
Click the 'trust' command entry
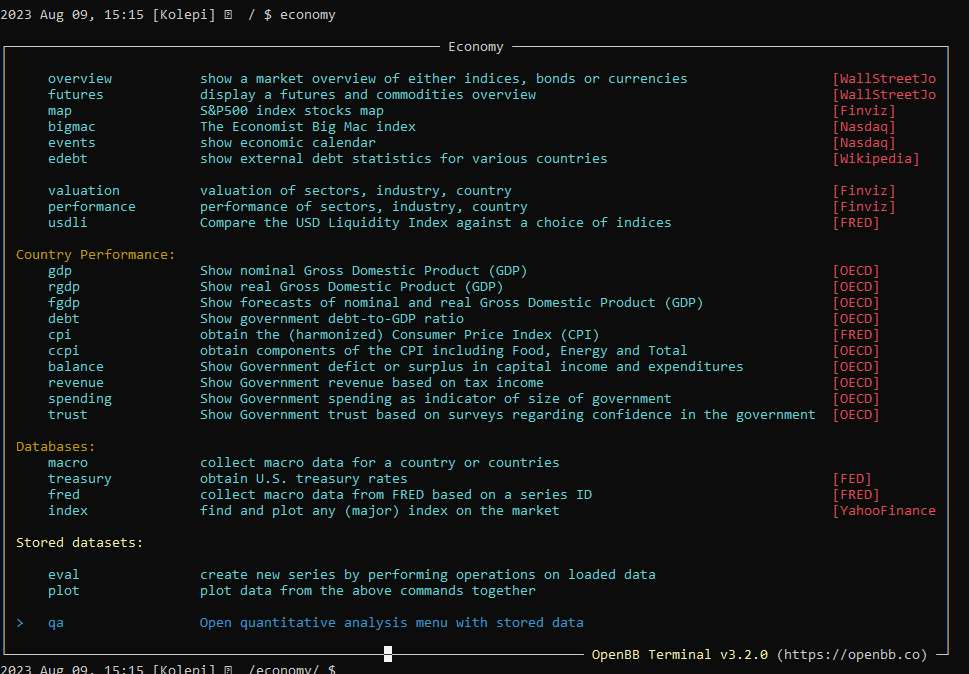coord(68,415)
